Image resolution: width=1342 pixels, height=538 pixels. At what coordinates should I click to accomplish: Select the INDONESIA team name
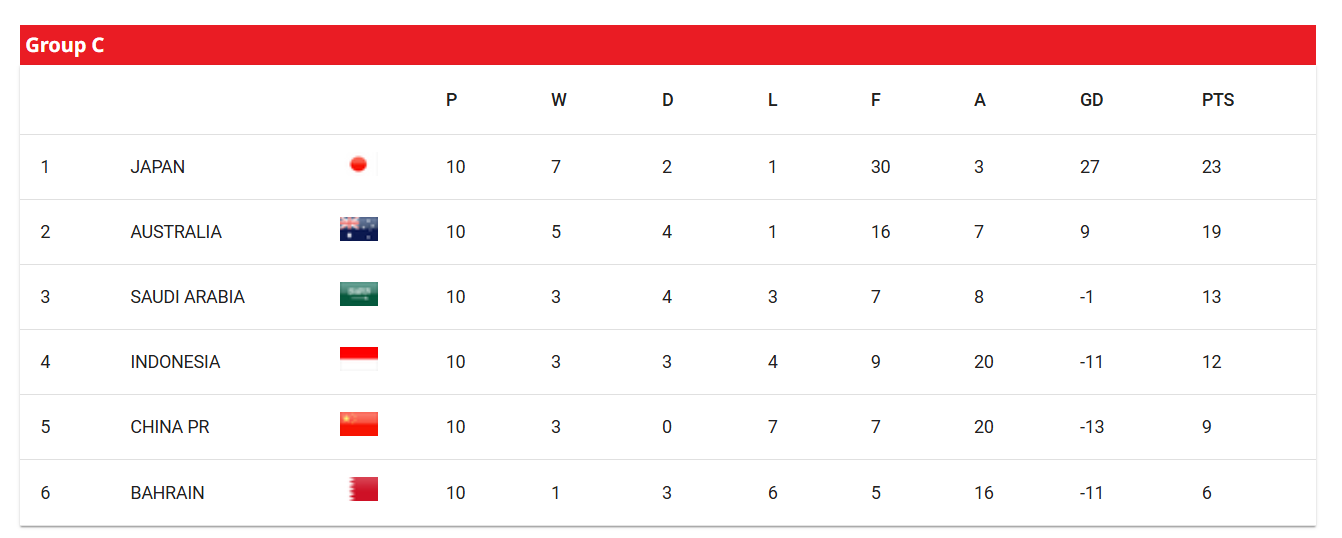click(175, 362)
